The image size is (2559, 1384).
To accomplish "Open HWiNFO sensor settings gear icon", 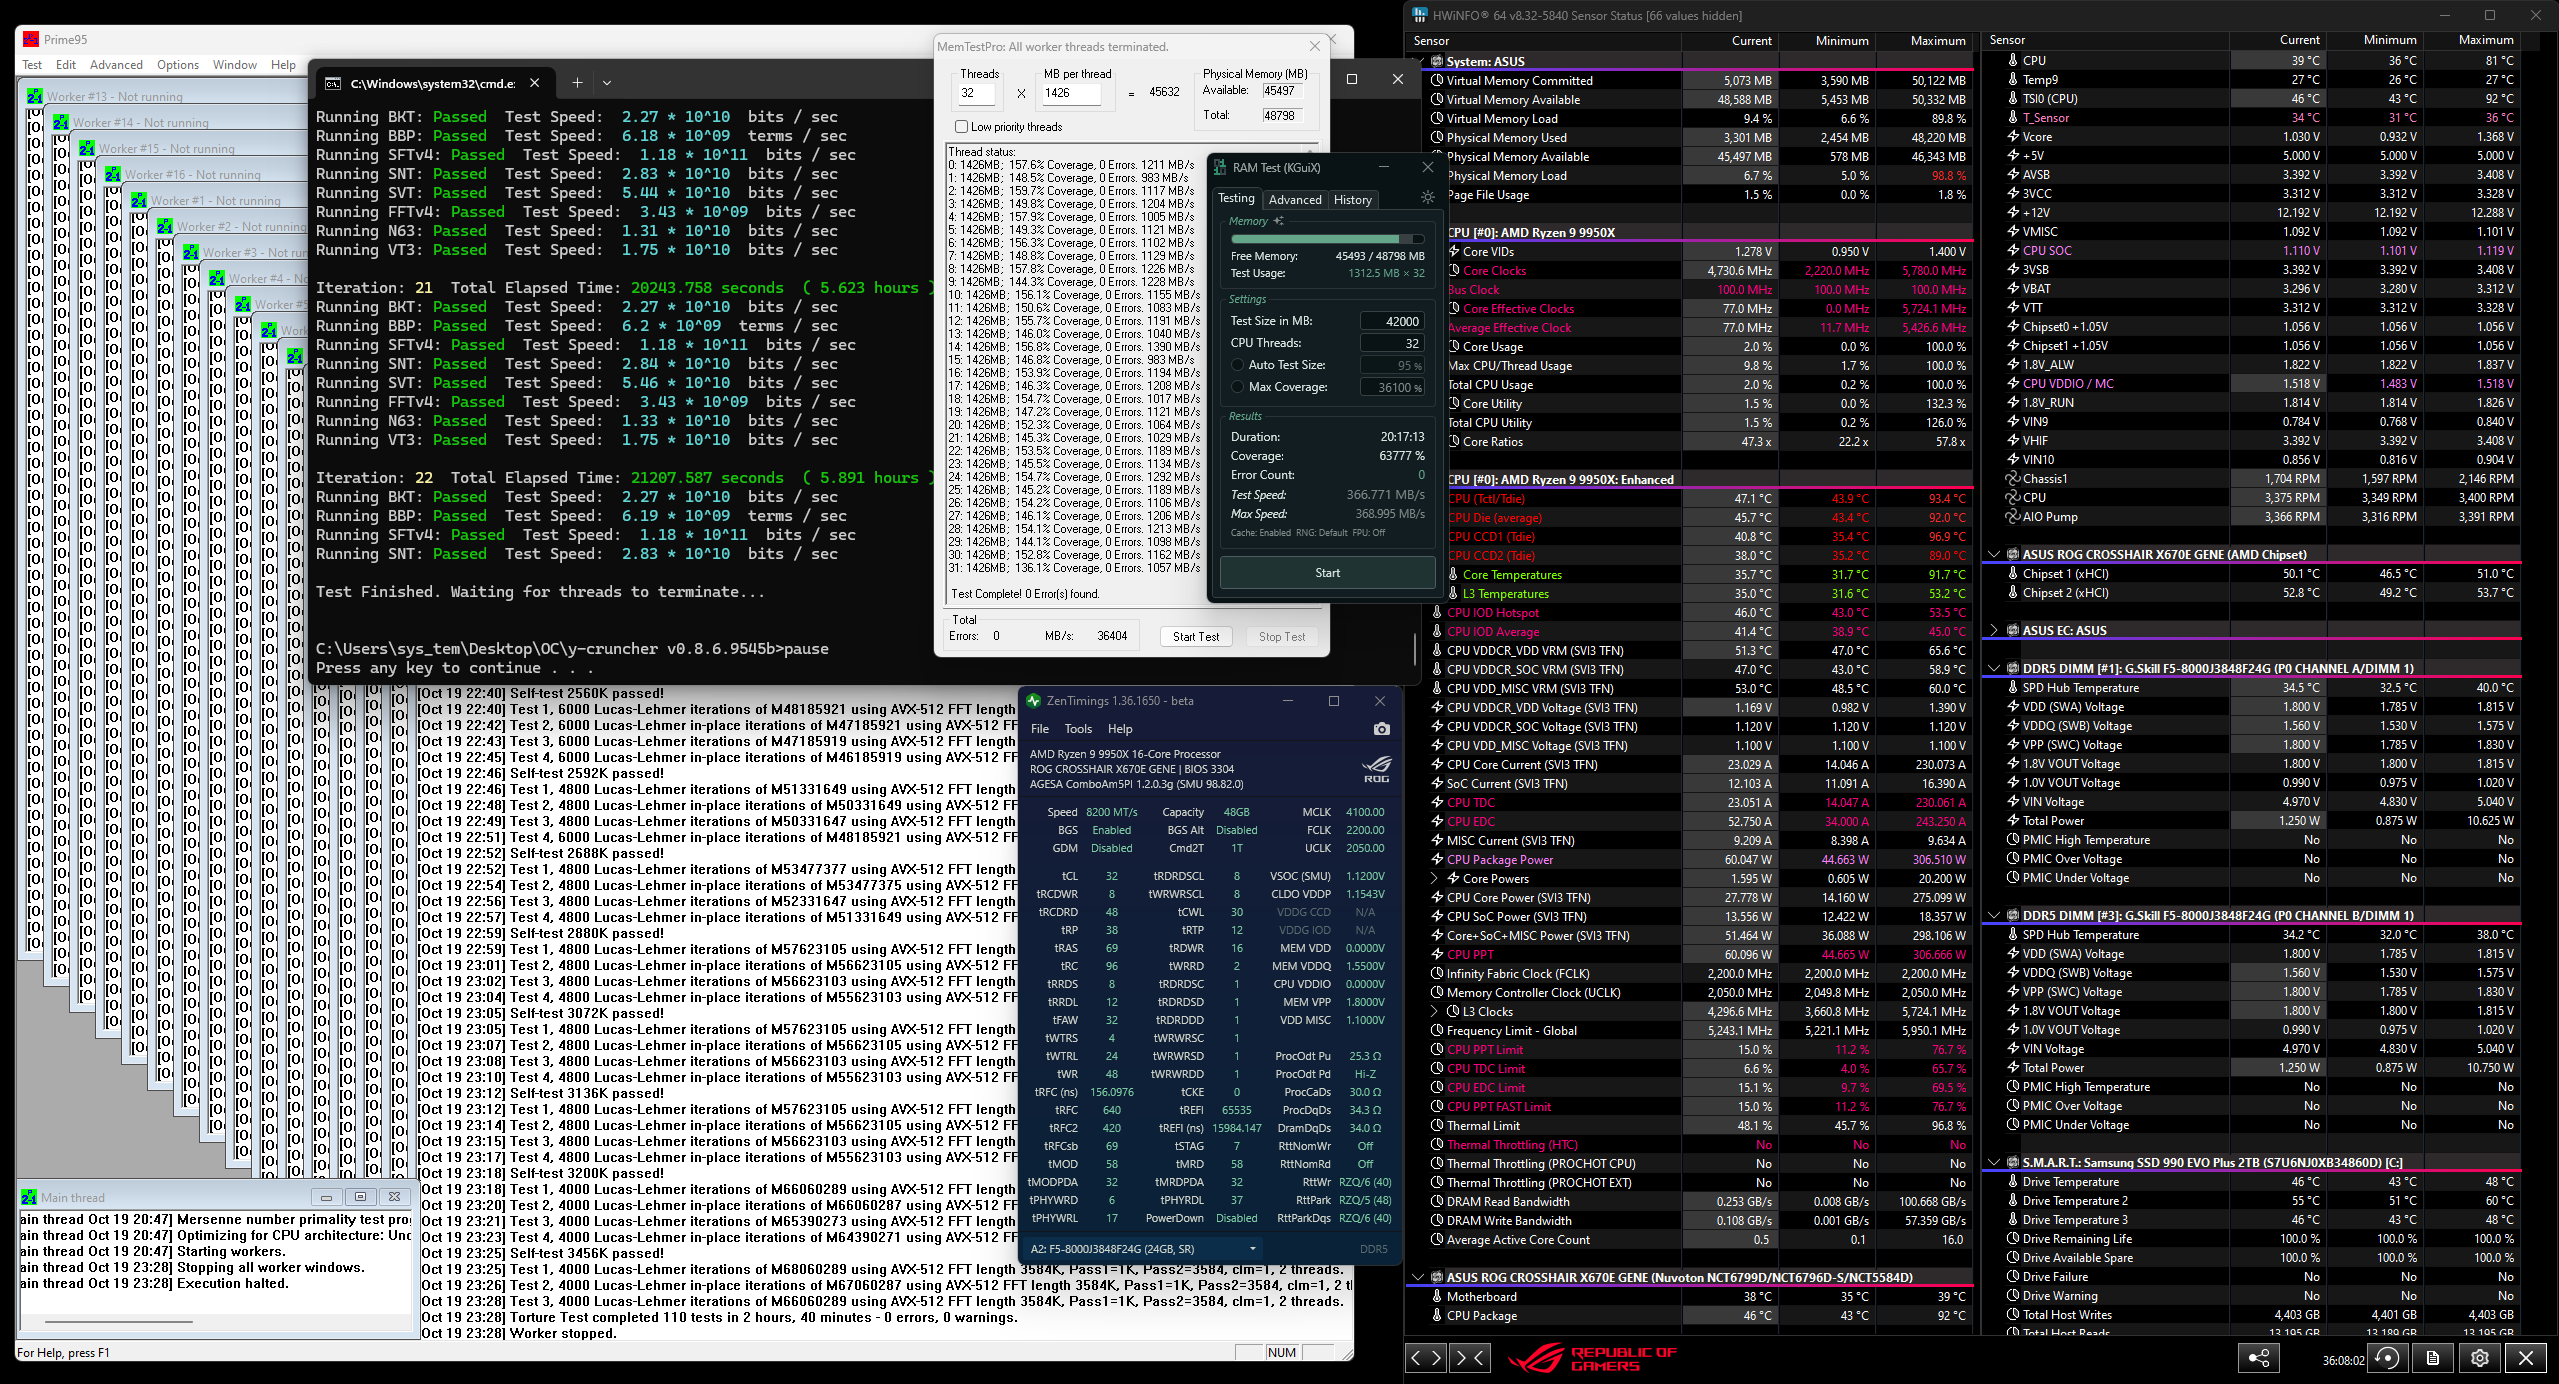I will (2480, 1357).
